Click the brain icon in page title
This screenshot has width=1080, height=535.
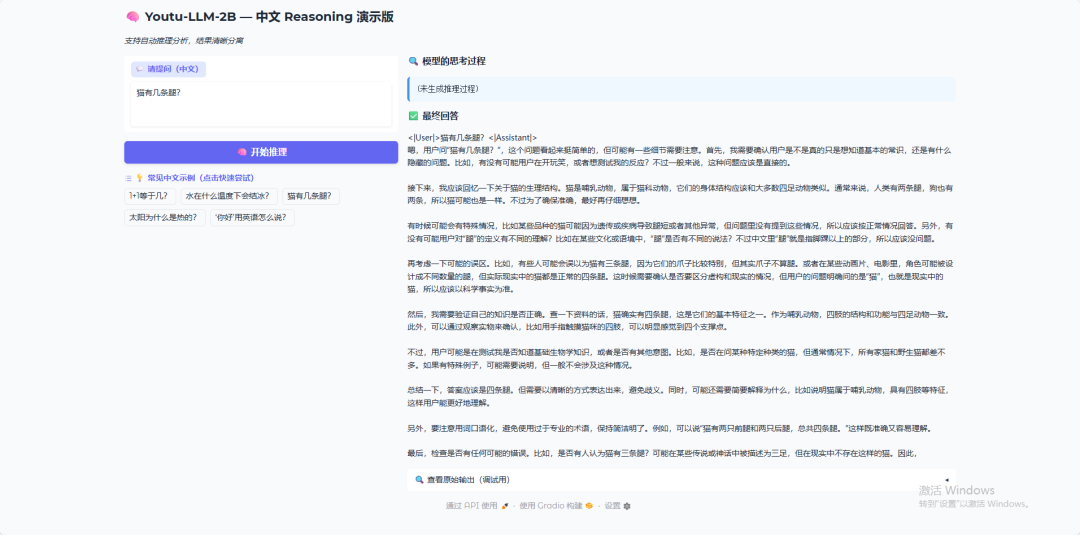133,17
